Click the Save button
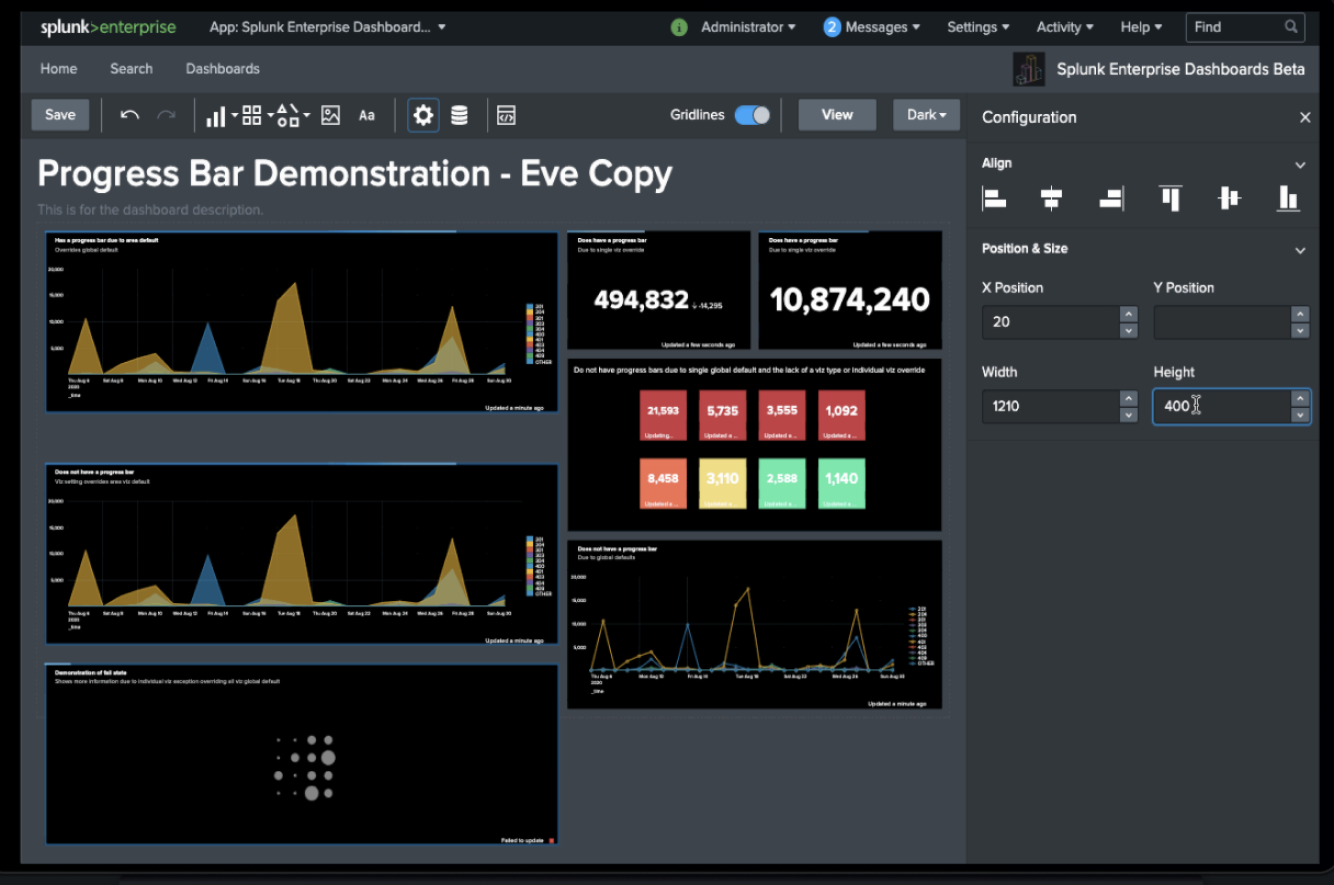Screen dimensions: 1334x885 [x=60, y=115]
